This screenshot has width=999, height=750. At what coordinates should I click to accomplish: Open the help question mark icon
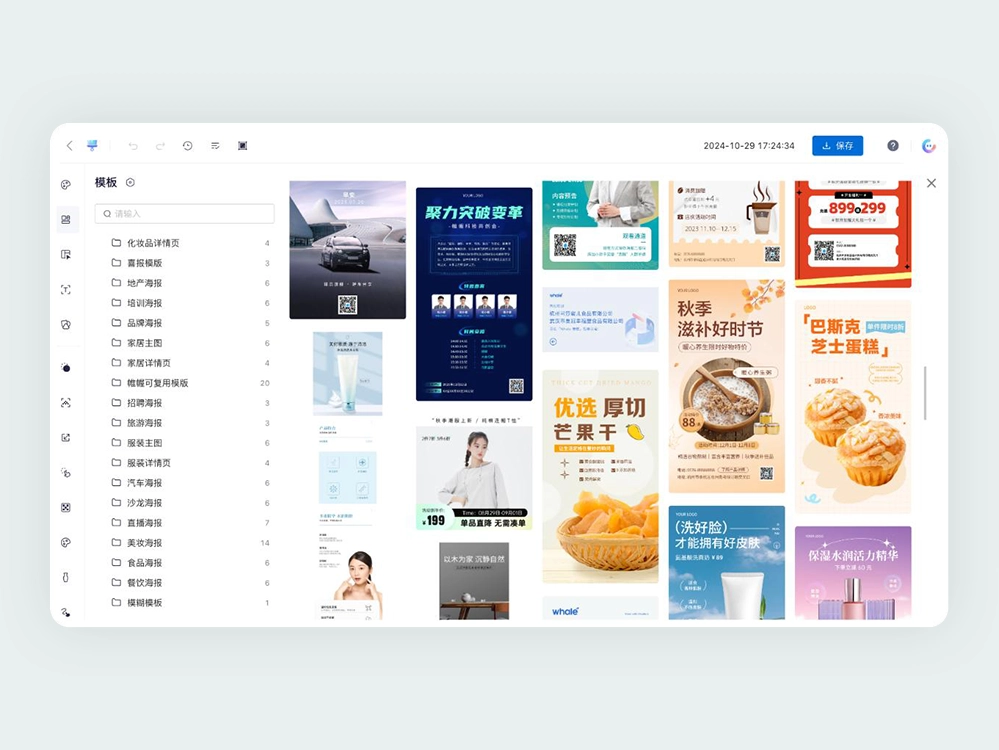pyautogui.click(x=893, y=146)
